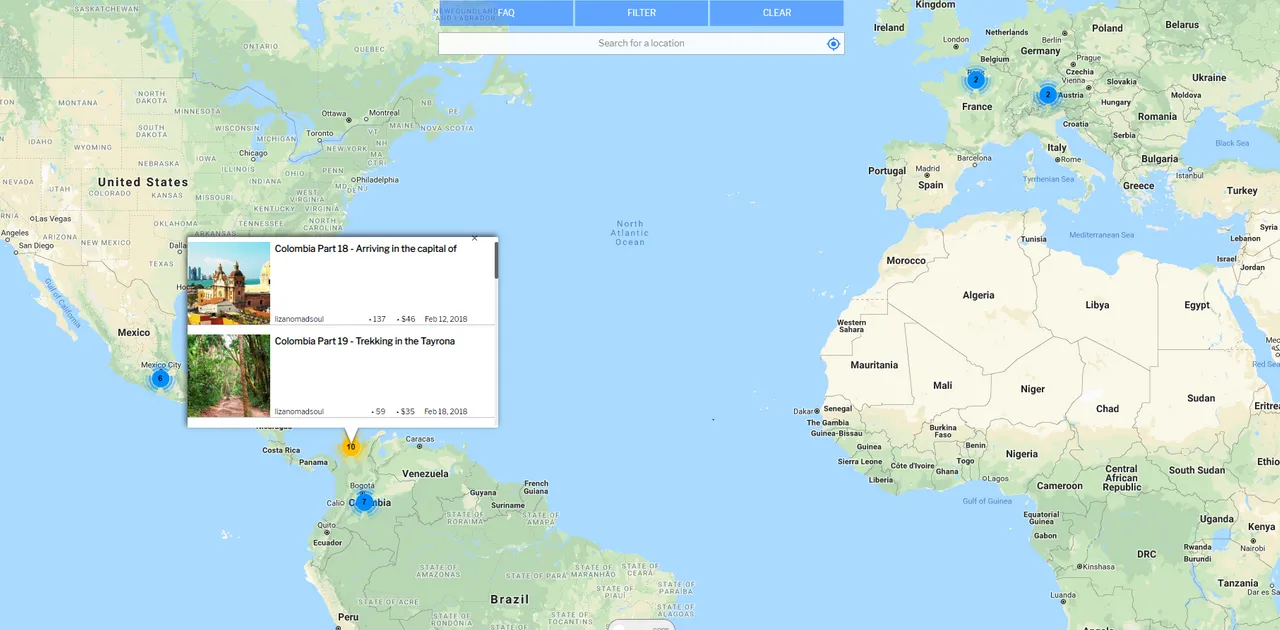Click the '$46' payout value
1280x630 pixels.
point(408,319)
